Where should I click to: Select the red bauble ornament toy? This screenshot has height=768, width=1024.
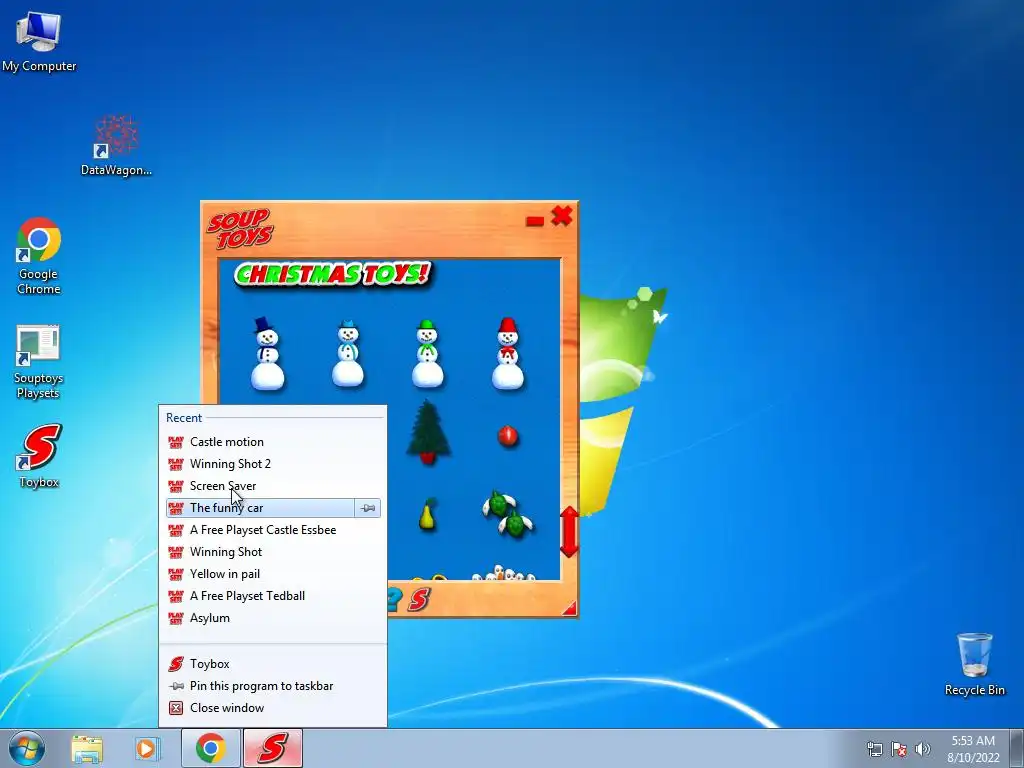click(508, 436)
